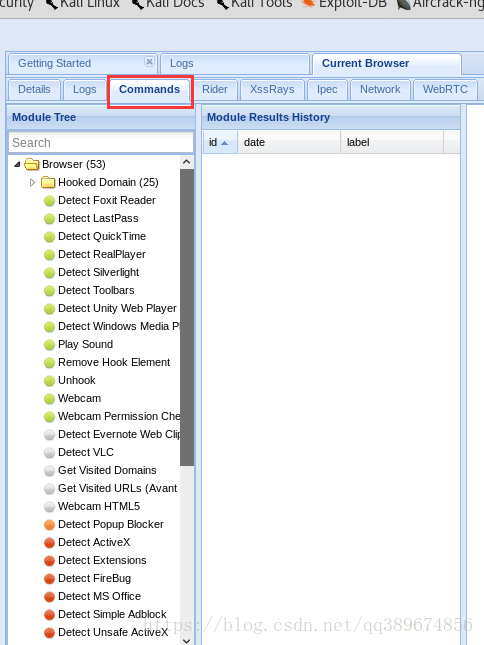Click the label column header
The width and height of the screenshot is (484, 645).
[x=392, y=142]
